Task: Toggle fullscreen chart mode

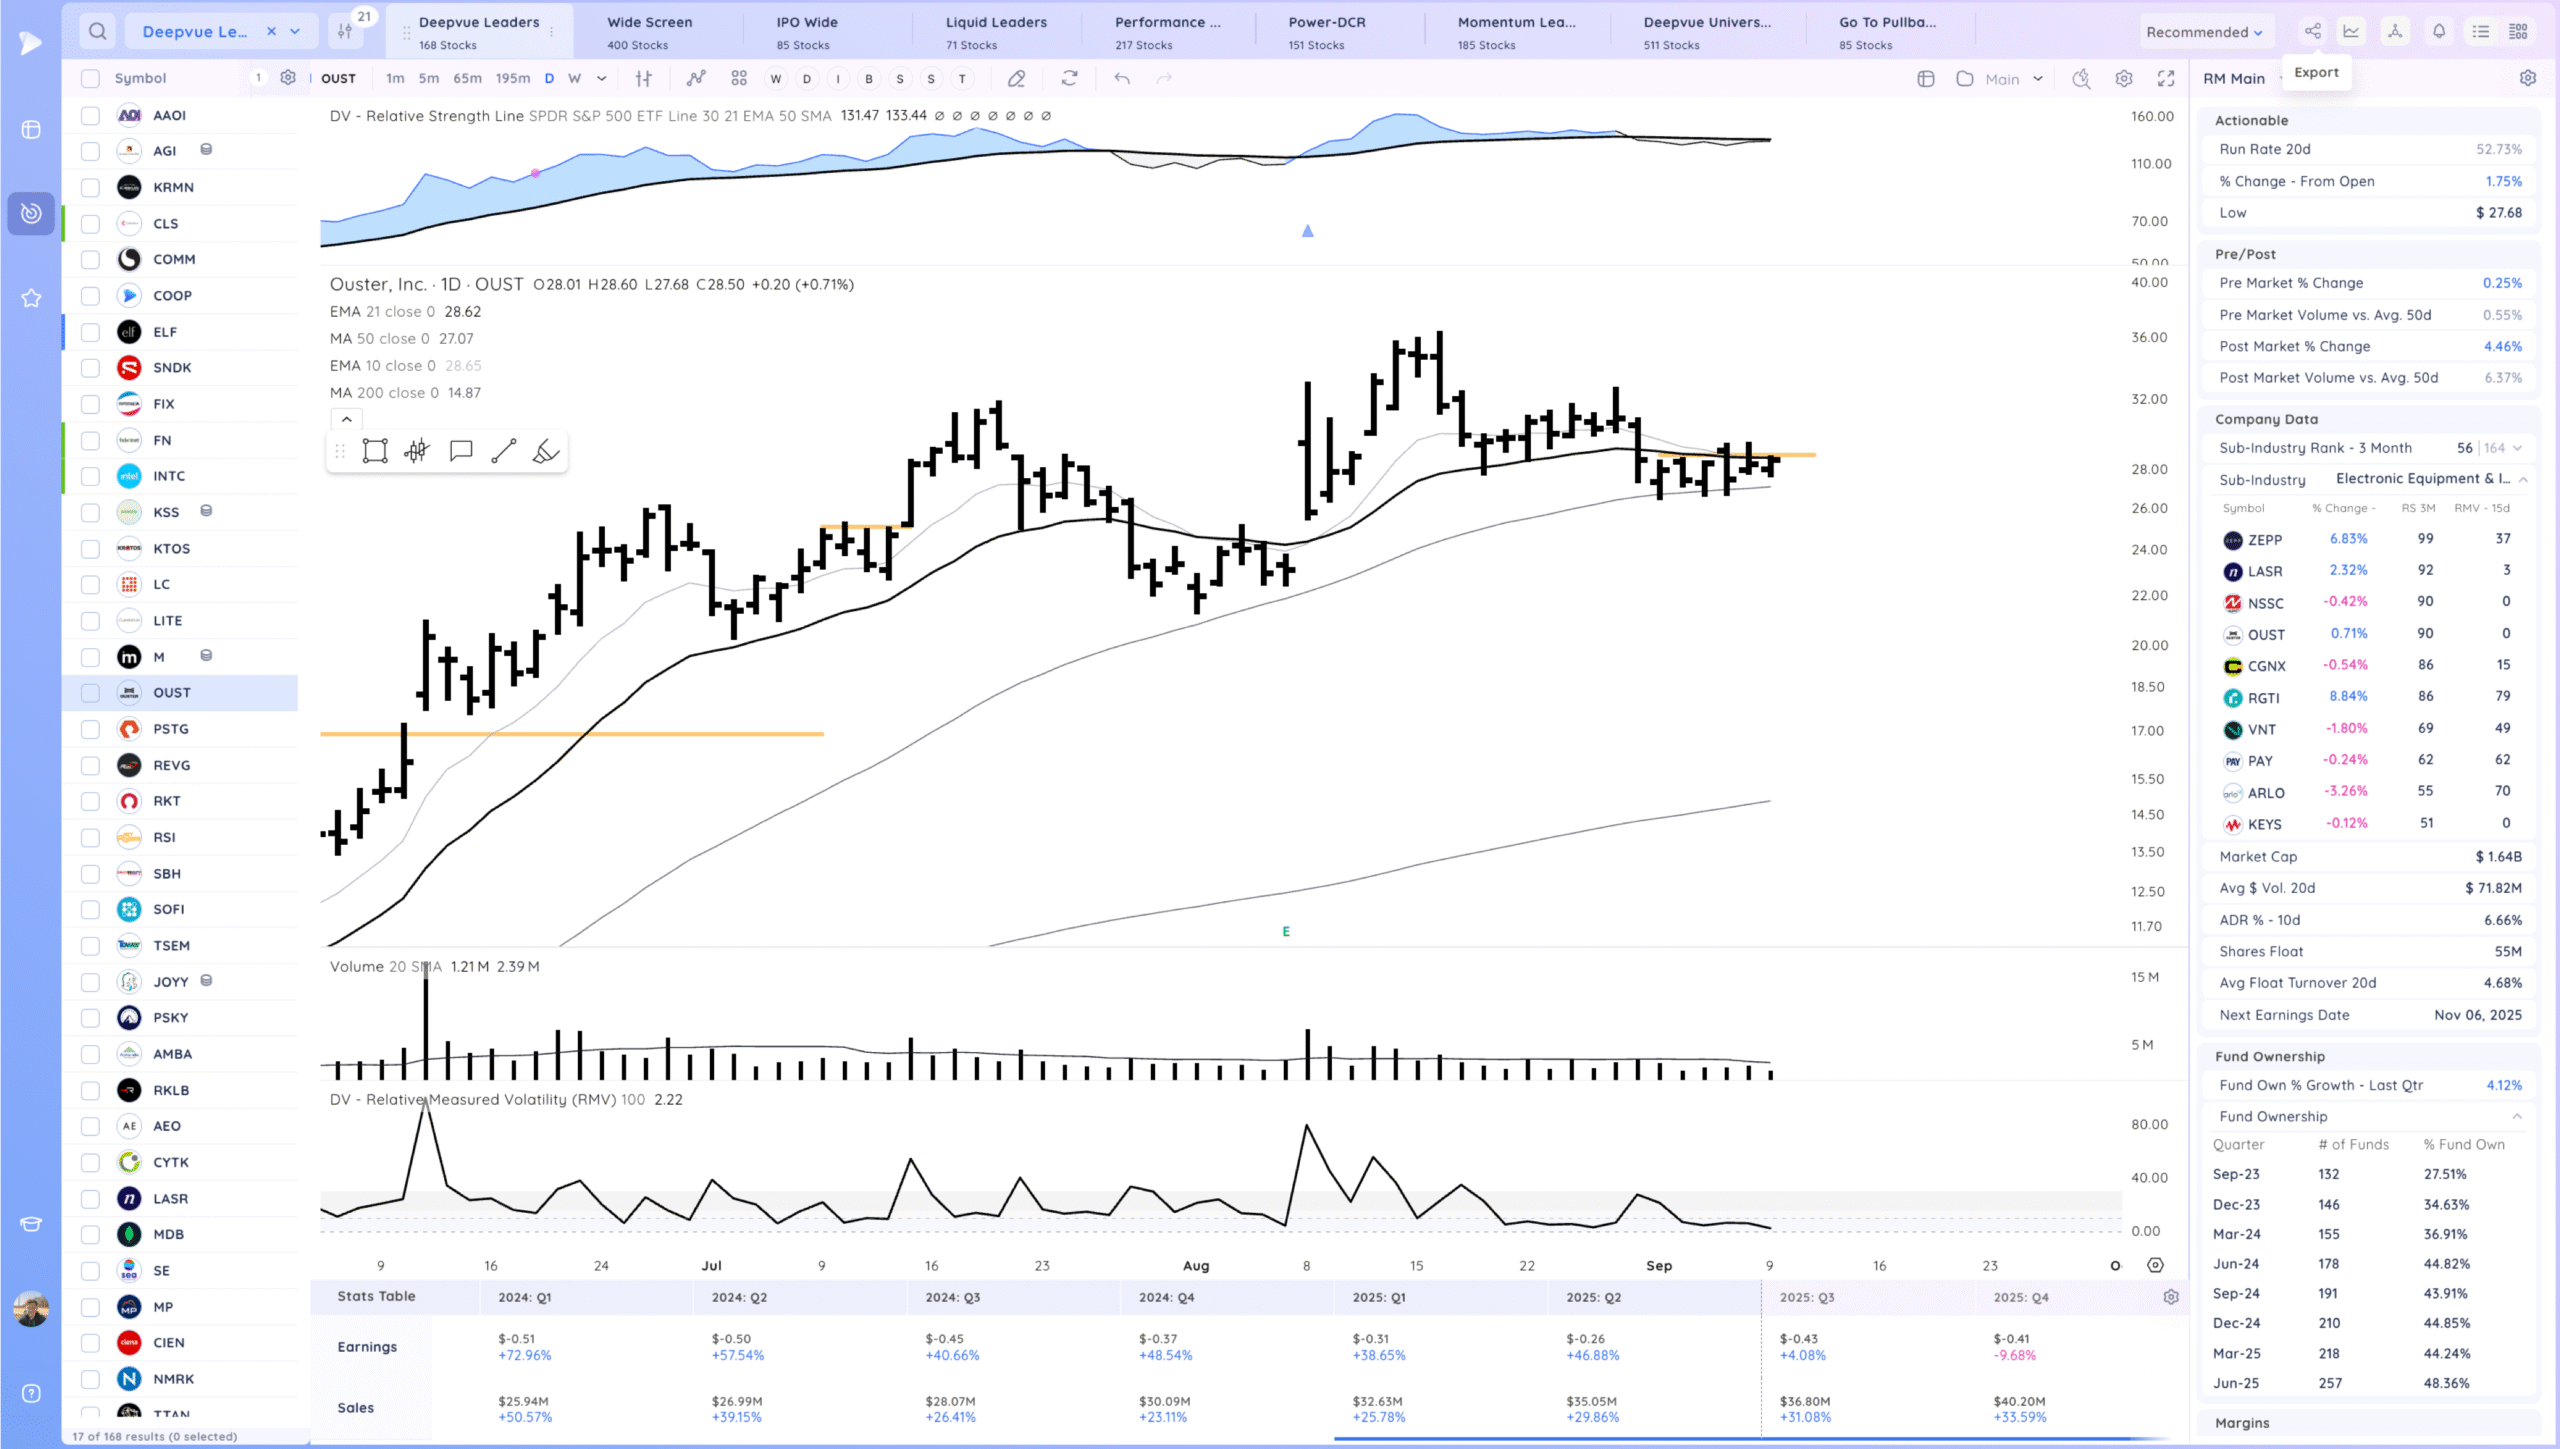Action: tap(2166, 78)
